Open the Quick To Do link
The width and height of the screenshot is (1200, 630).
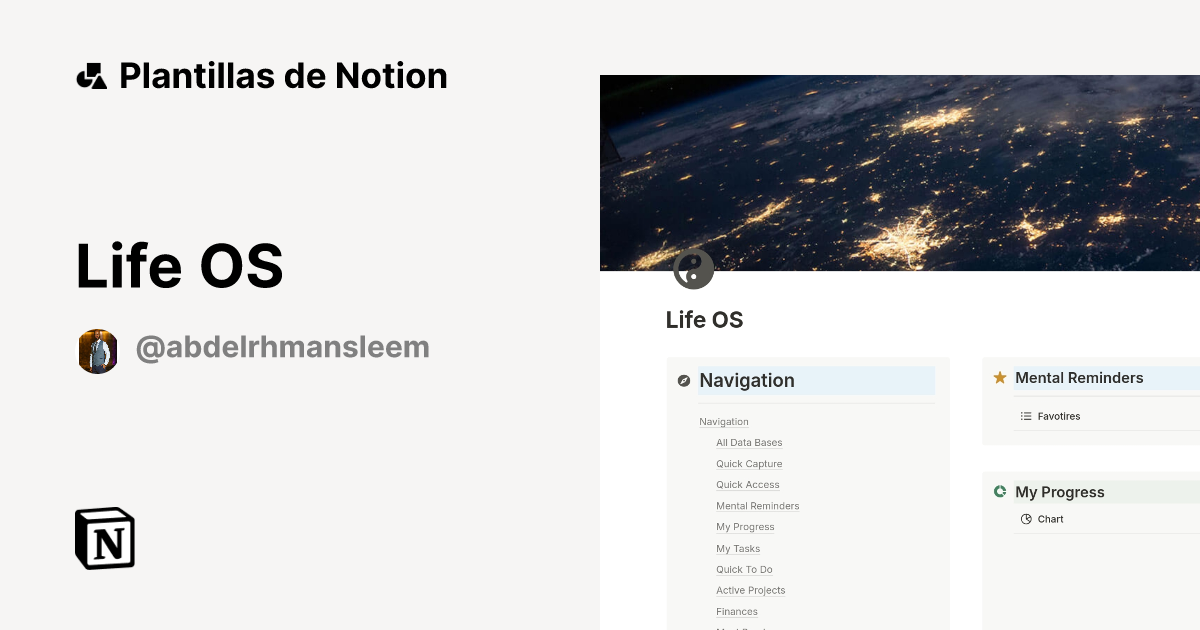coord(744,569)
